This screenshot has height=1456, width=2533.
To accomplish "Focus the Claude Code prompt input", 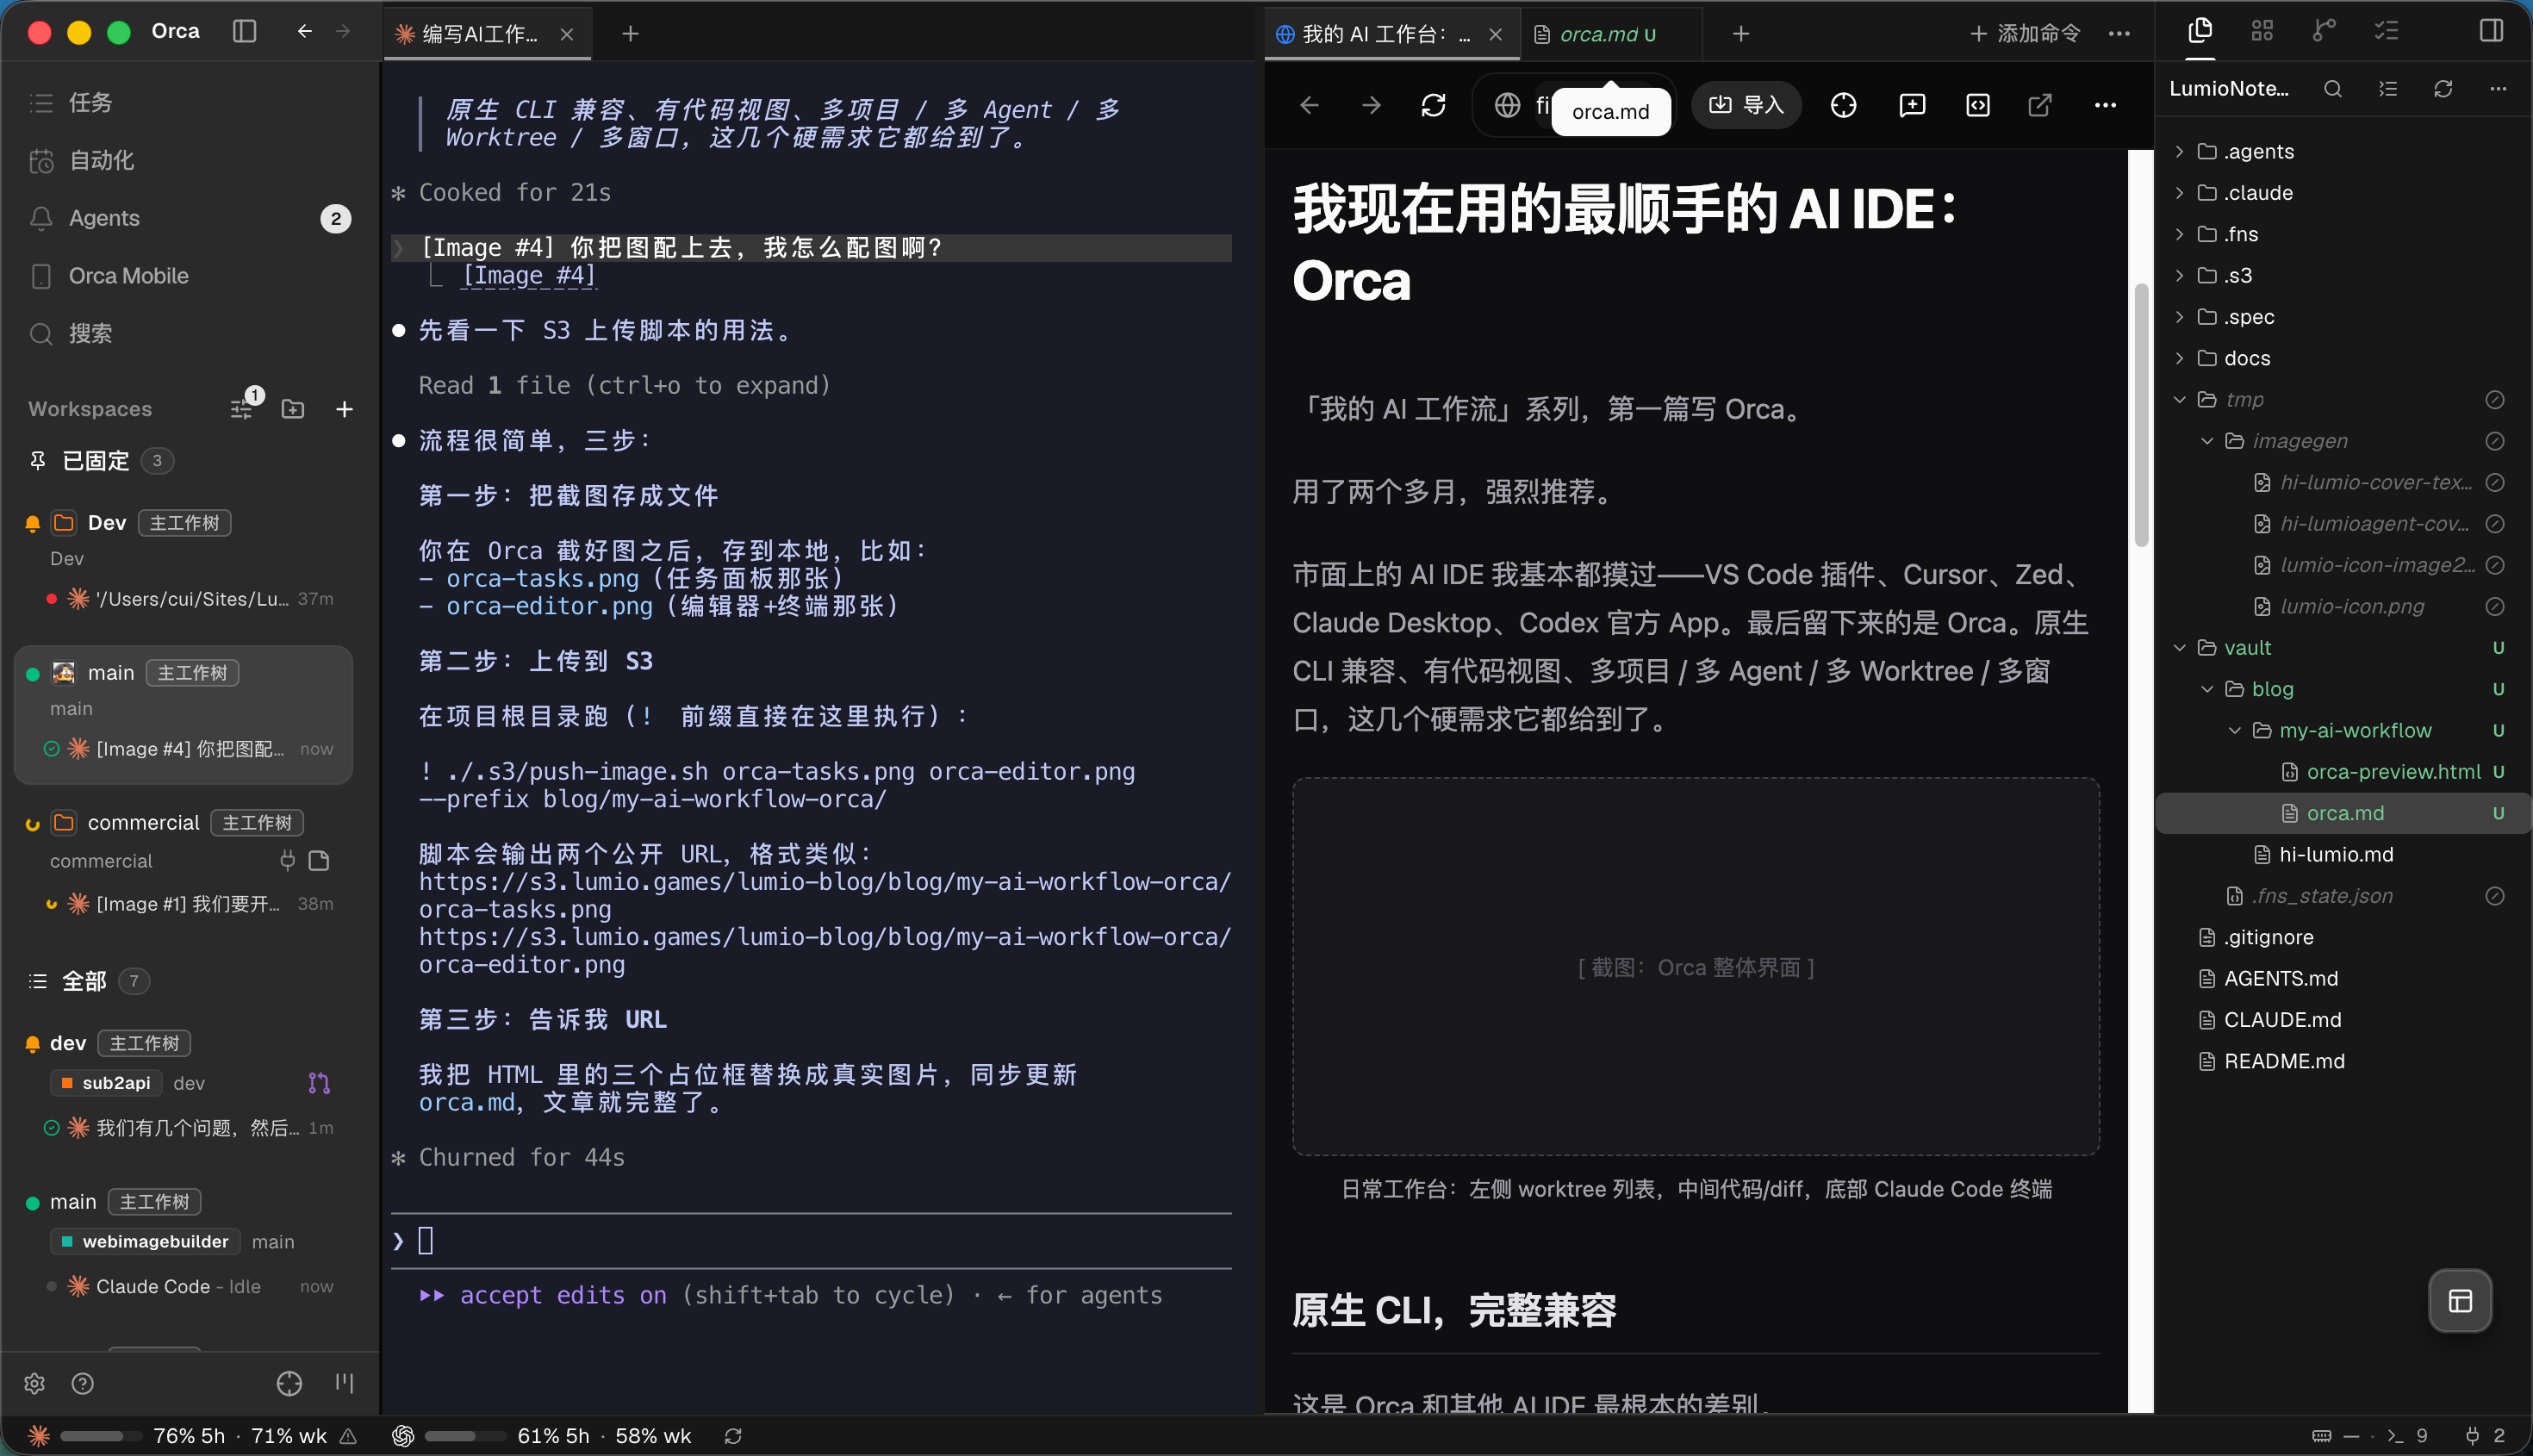I will (812, 1241).
